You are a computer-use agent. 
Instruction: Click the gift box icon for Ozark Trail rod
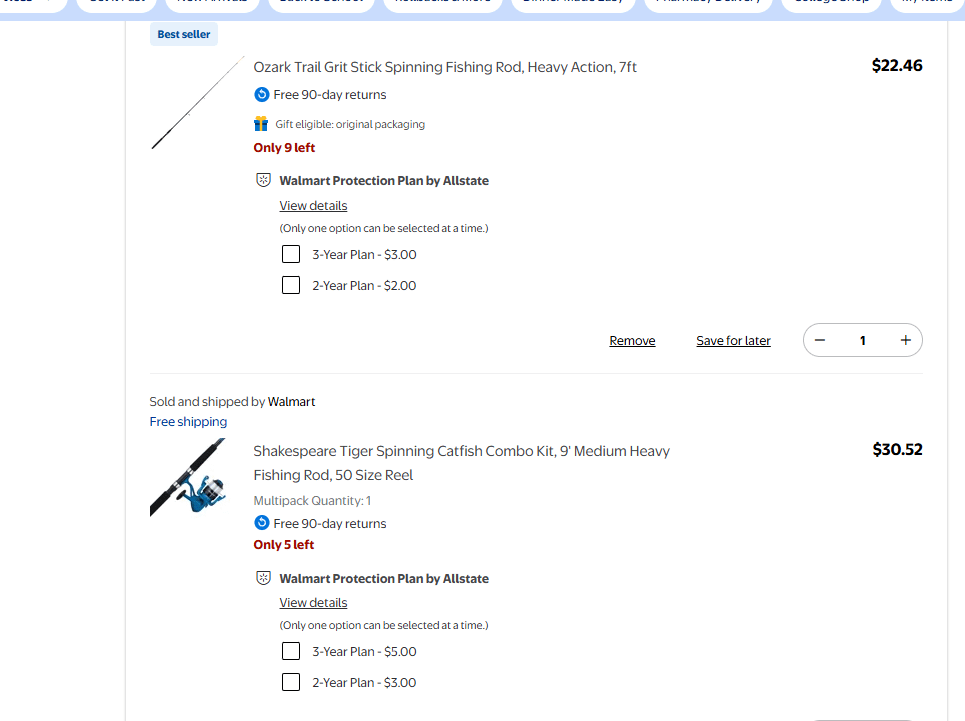click(261, 124)
